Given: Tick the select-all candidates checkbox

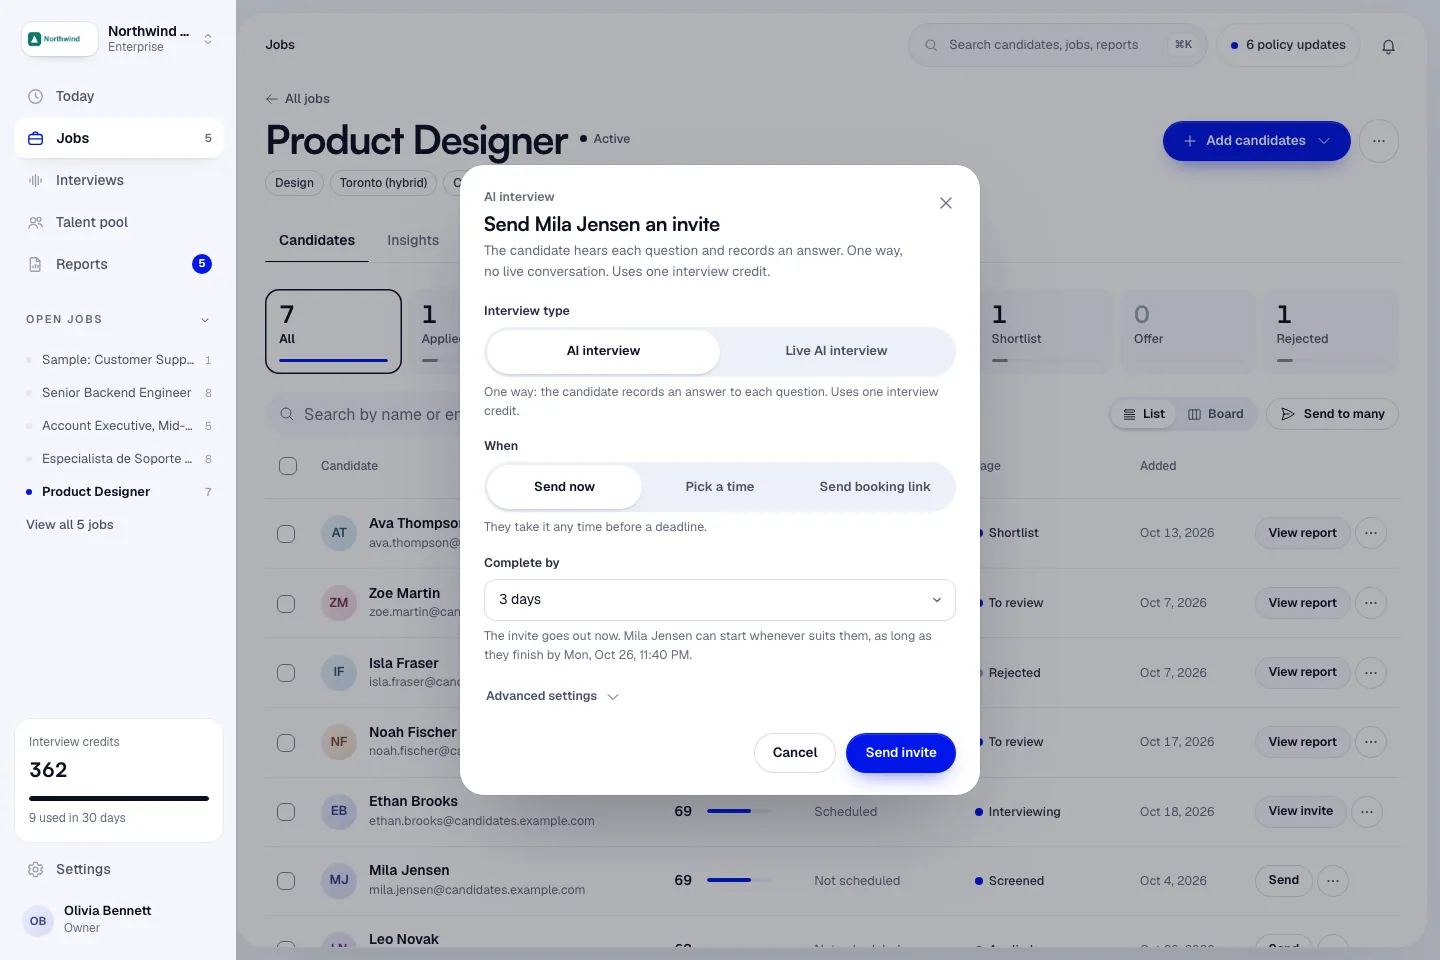Looking at the screenshot, I should point(288,466).
